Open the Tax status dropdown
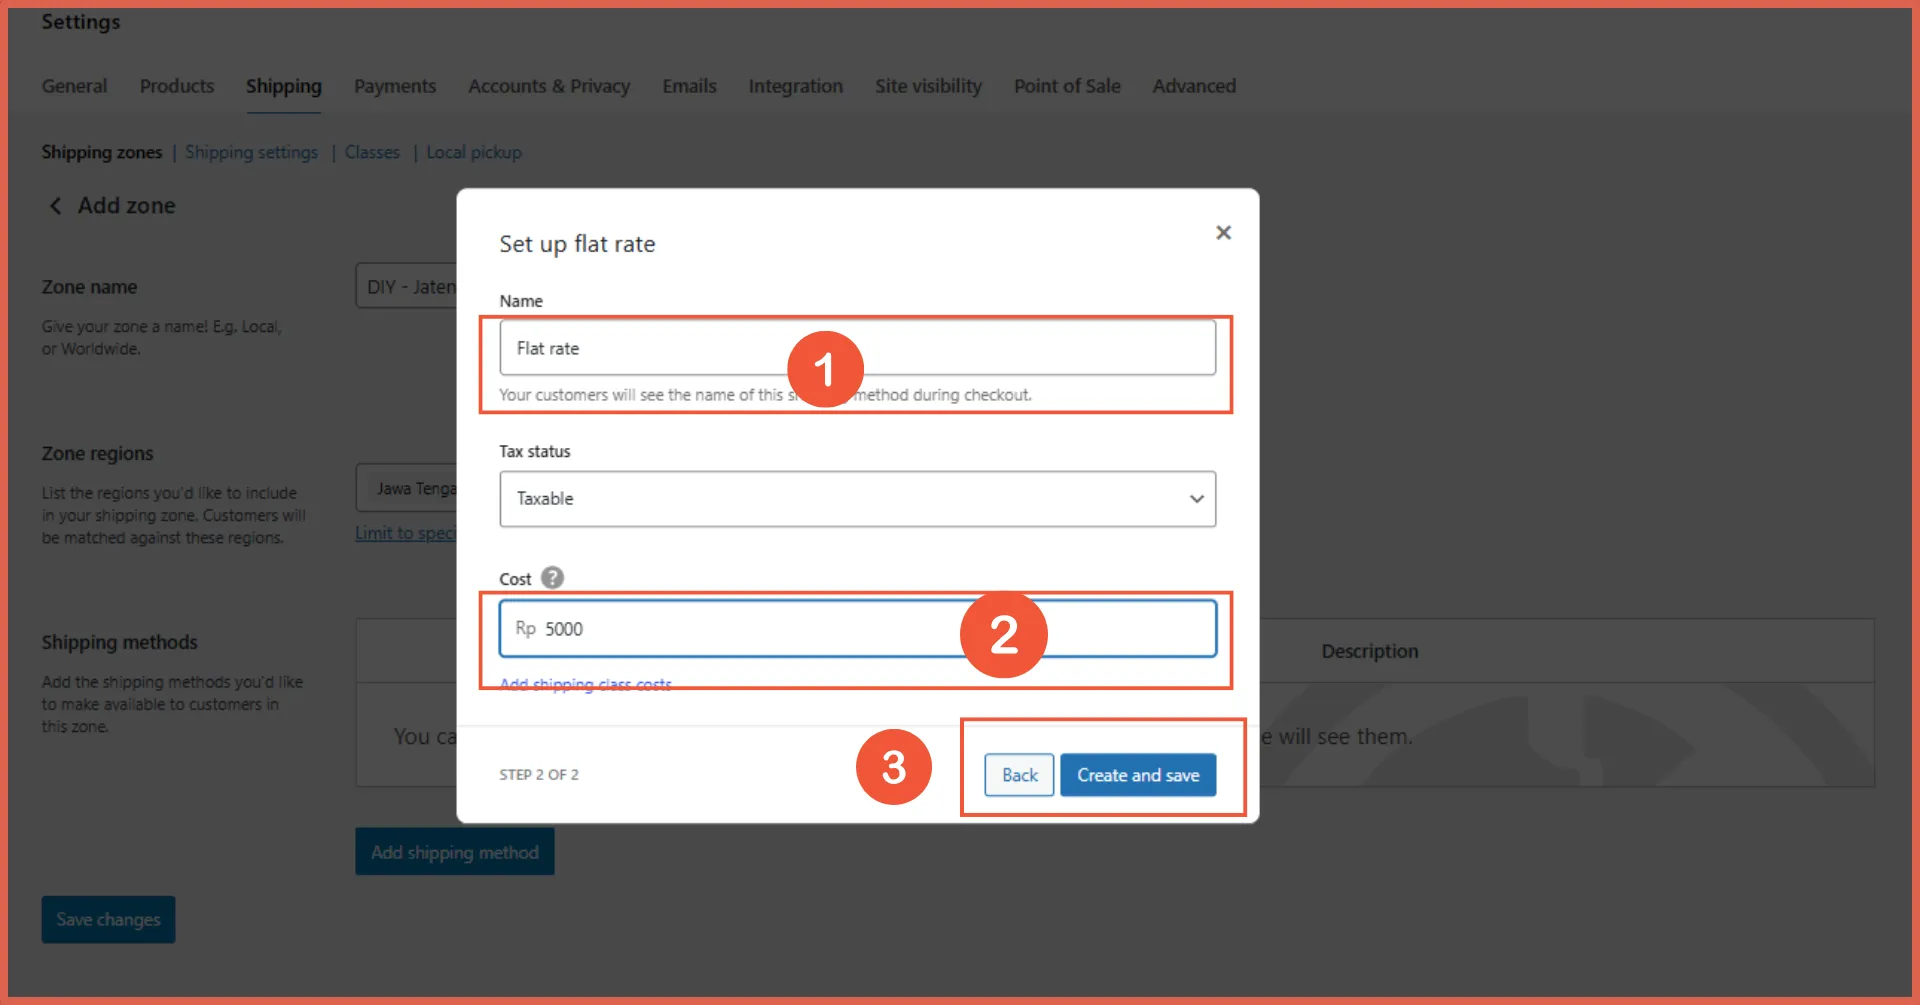 pyautogui.click(x=857, y=499)
